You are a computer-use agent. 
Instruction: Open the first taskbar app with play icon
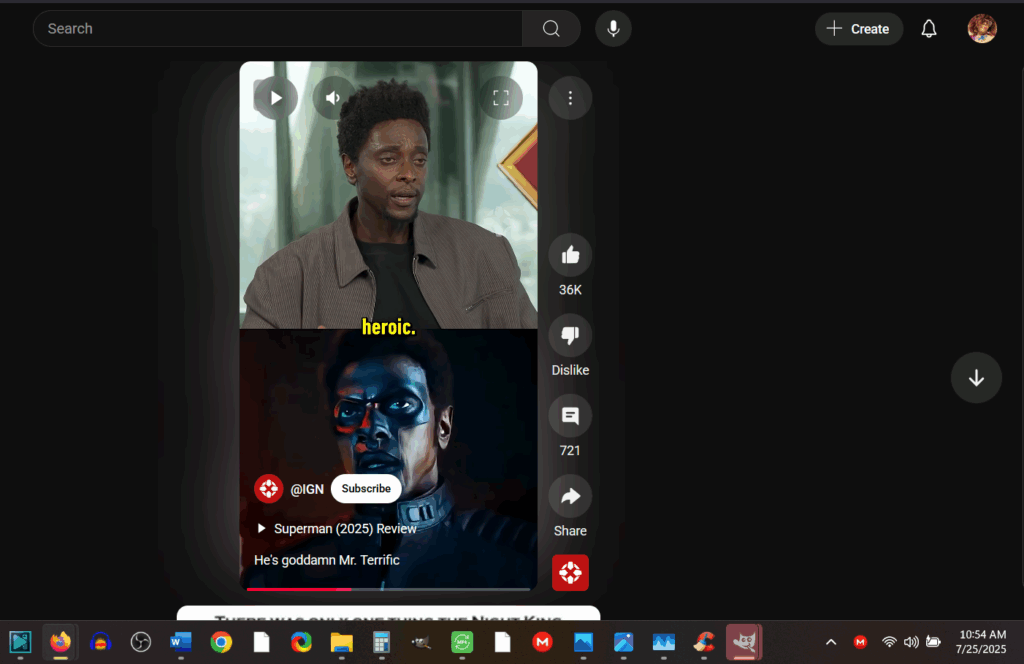coord(20,642)
